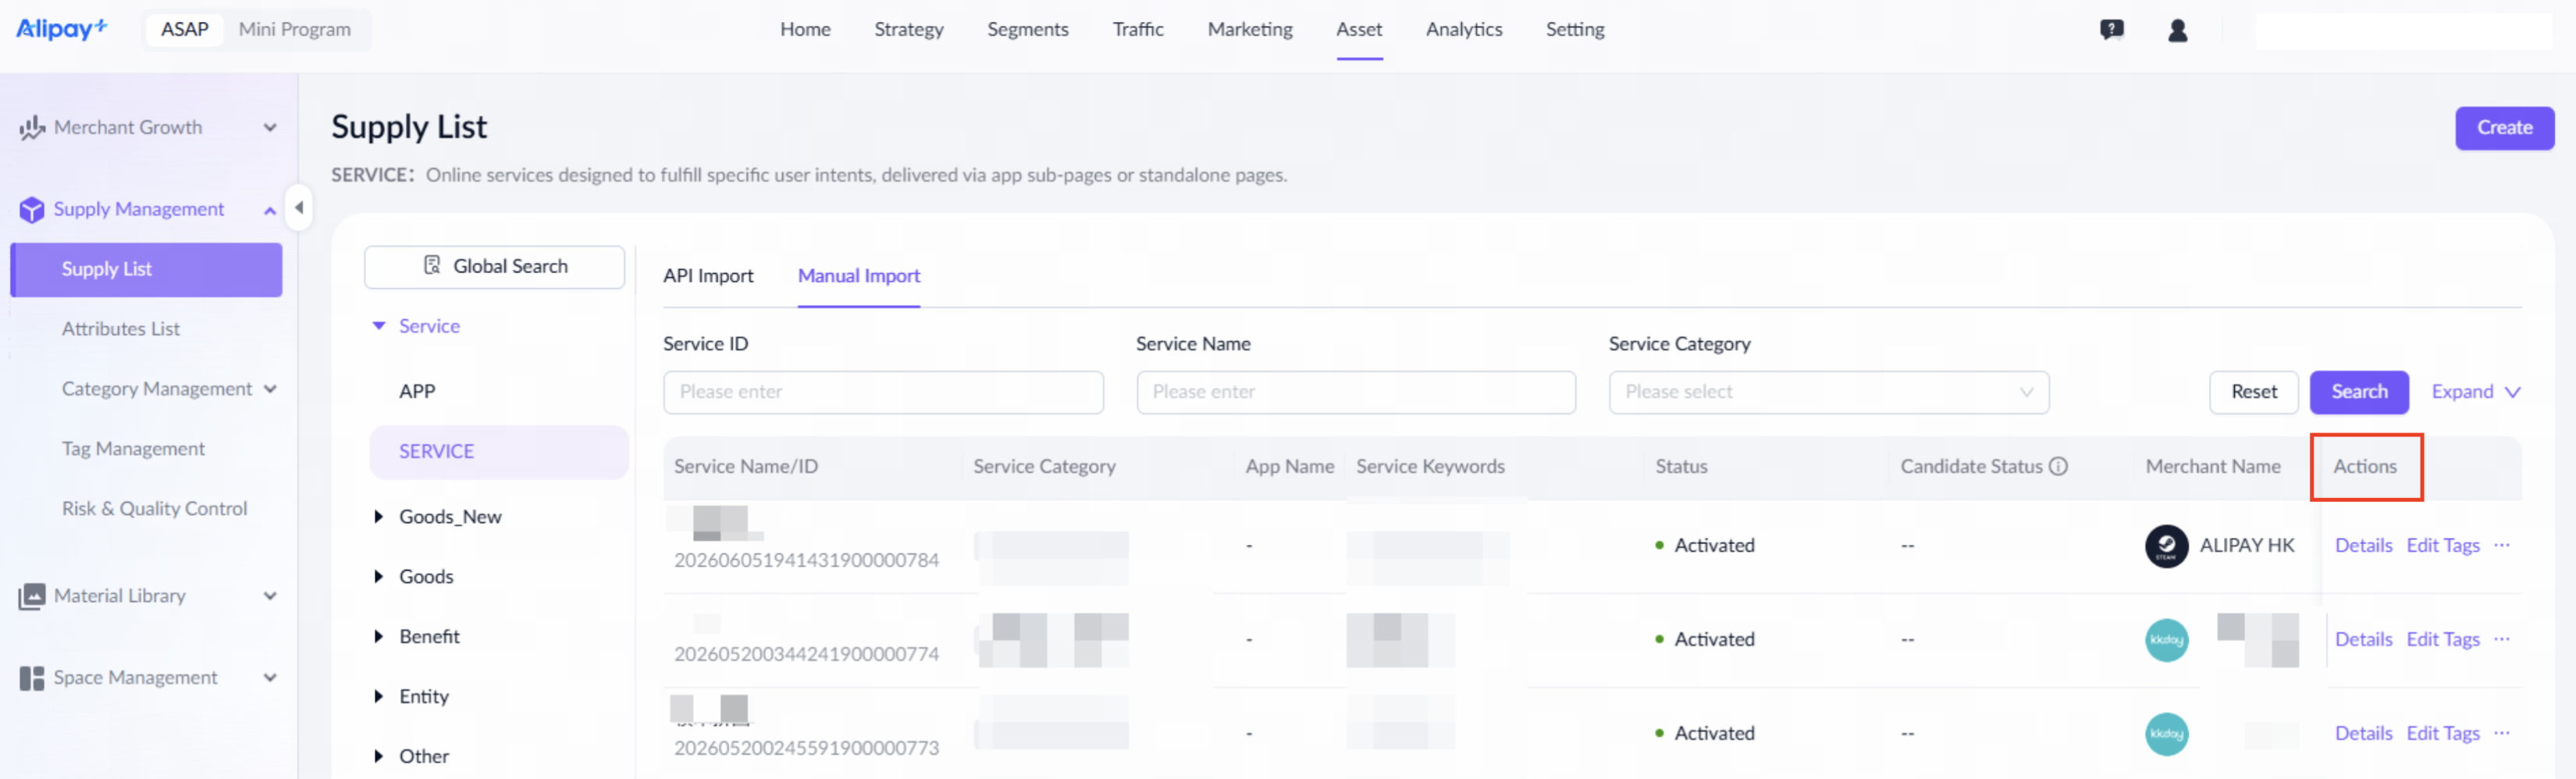Focus the Service ID input field

click(883, 392)
